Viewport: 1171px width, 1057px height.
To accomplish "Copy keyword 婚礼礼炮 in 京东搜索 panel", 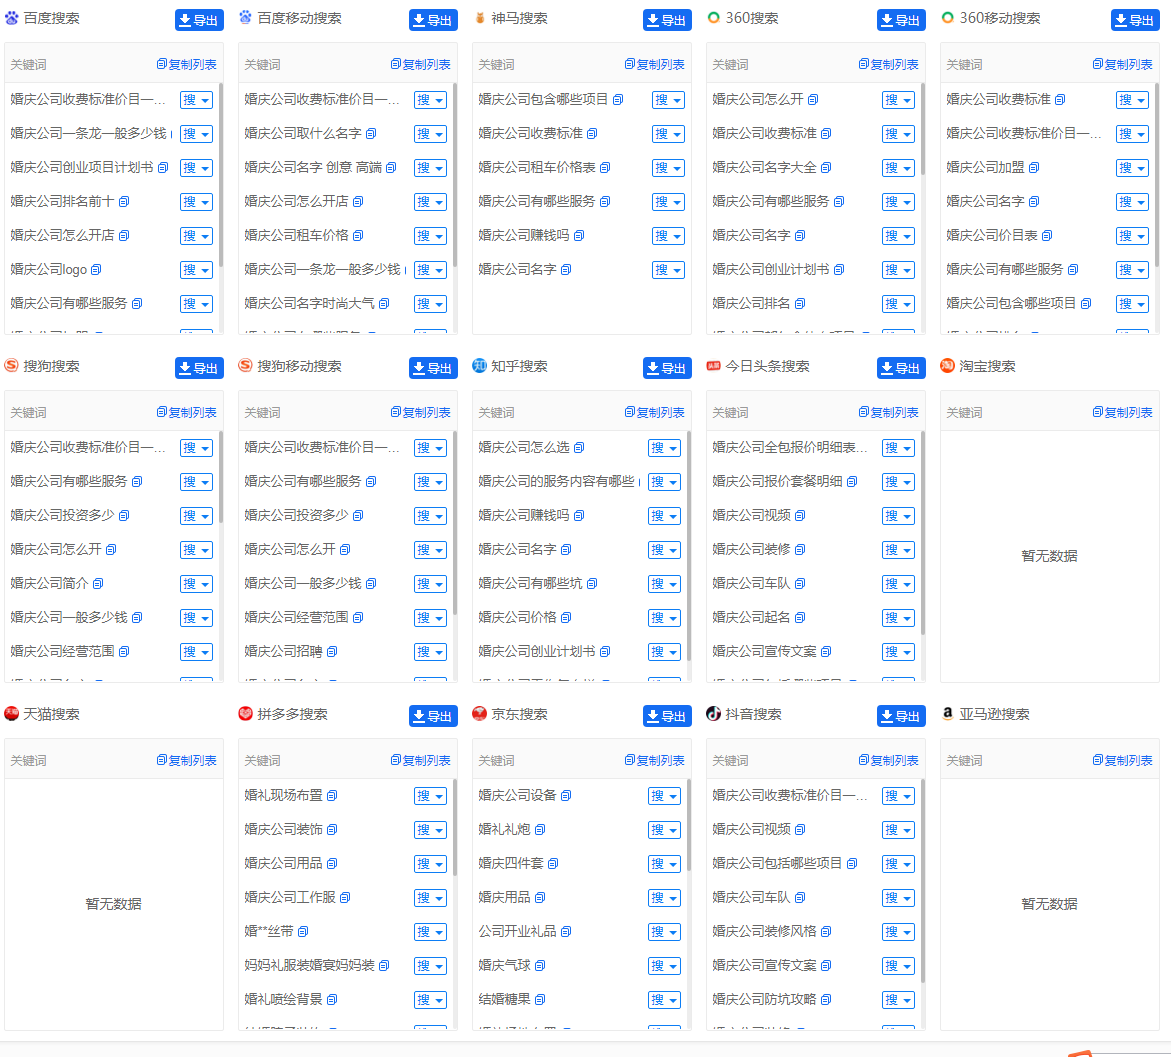I will (x=540, y=829).
